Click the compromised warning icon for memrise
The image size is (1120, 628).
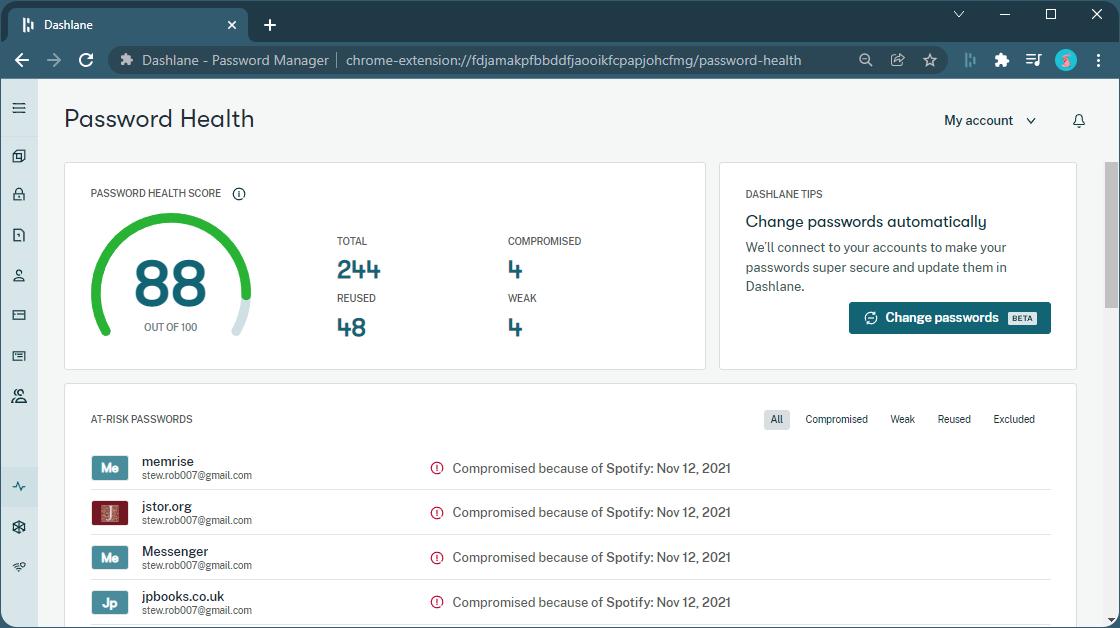pos(436,468)
